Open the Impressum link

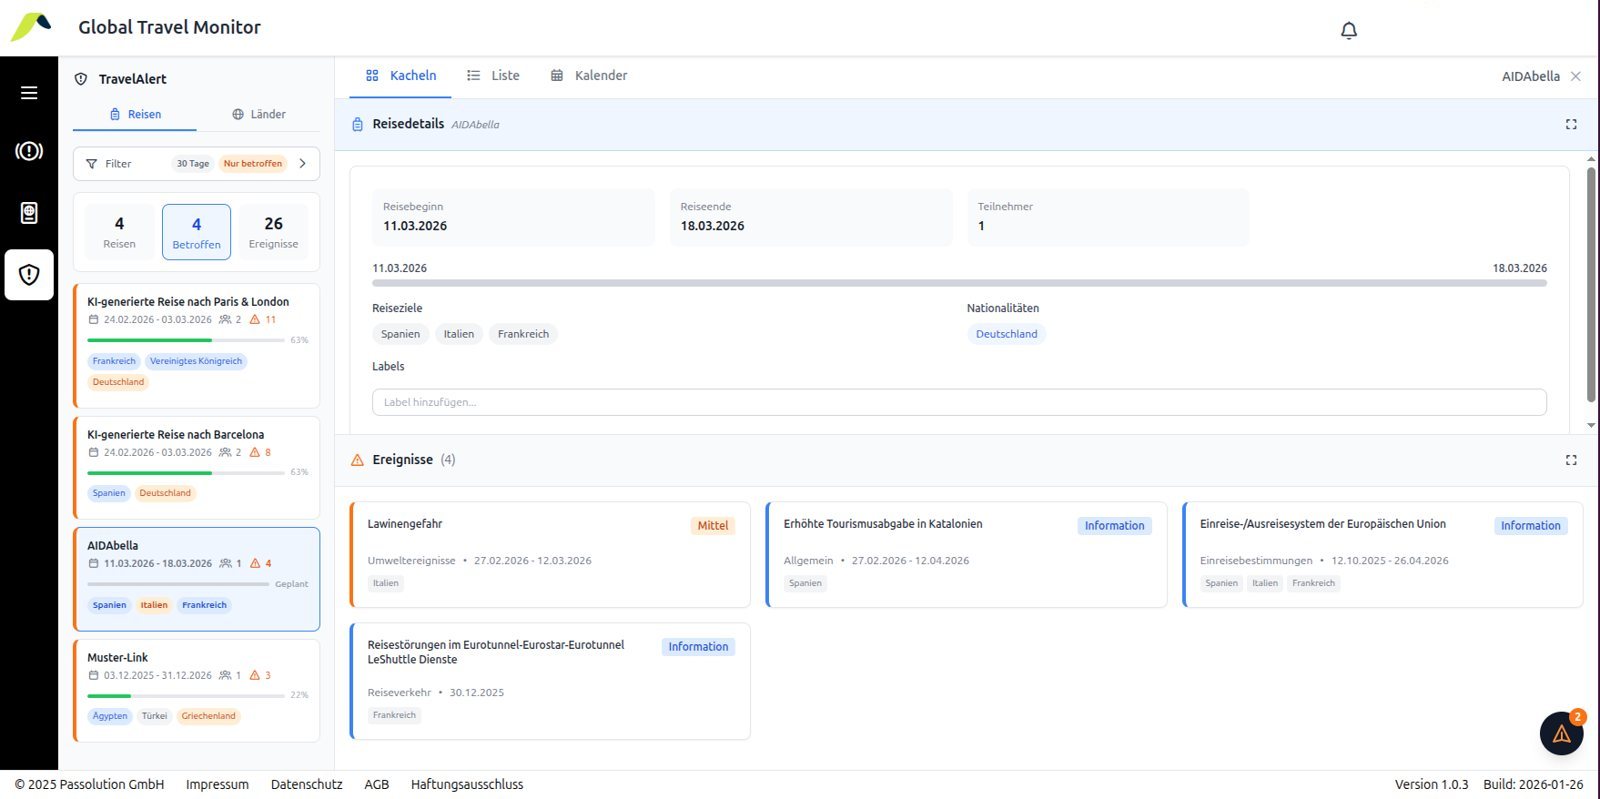click(217, 785)
